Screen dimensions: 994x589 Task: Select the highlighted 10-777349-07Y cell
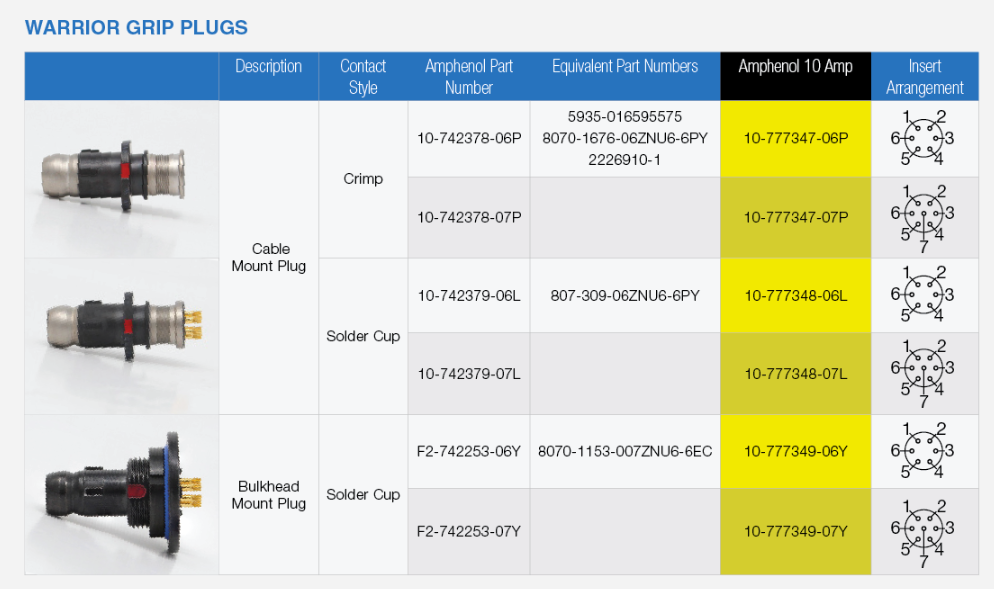coord(795,531)
